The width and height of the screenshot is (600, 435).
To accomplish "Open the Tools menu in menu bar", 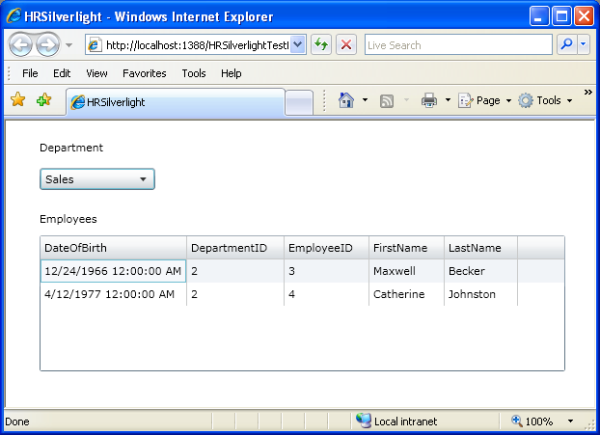I will click(194, 73).
